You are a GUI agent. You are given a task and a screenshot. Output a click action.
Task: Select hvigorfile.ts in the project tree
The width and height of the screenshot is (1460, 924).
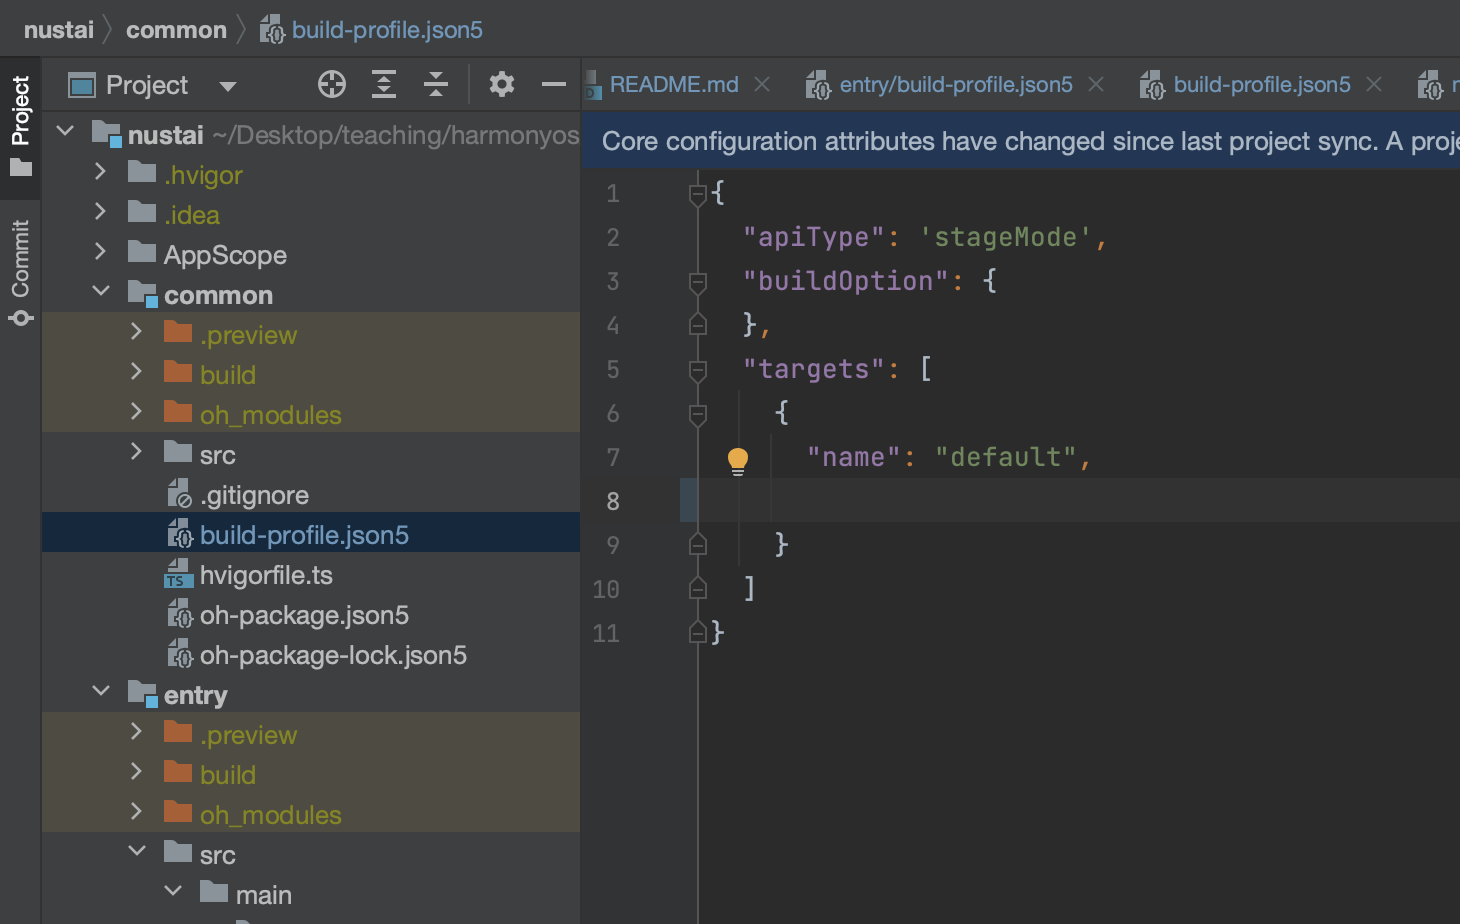pyautogui.click(x=311, y=575)
